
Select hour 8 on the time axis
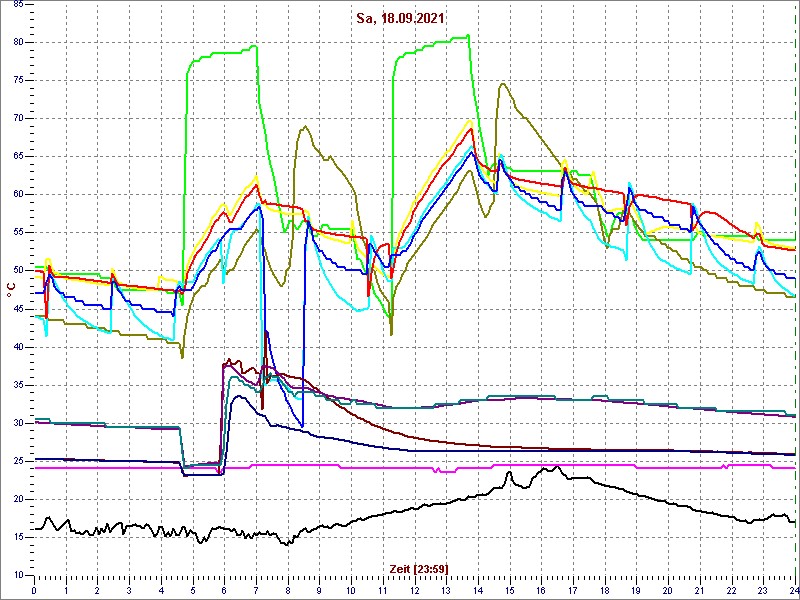pyautogui.click(x=288, y=590)
